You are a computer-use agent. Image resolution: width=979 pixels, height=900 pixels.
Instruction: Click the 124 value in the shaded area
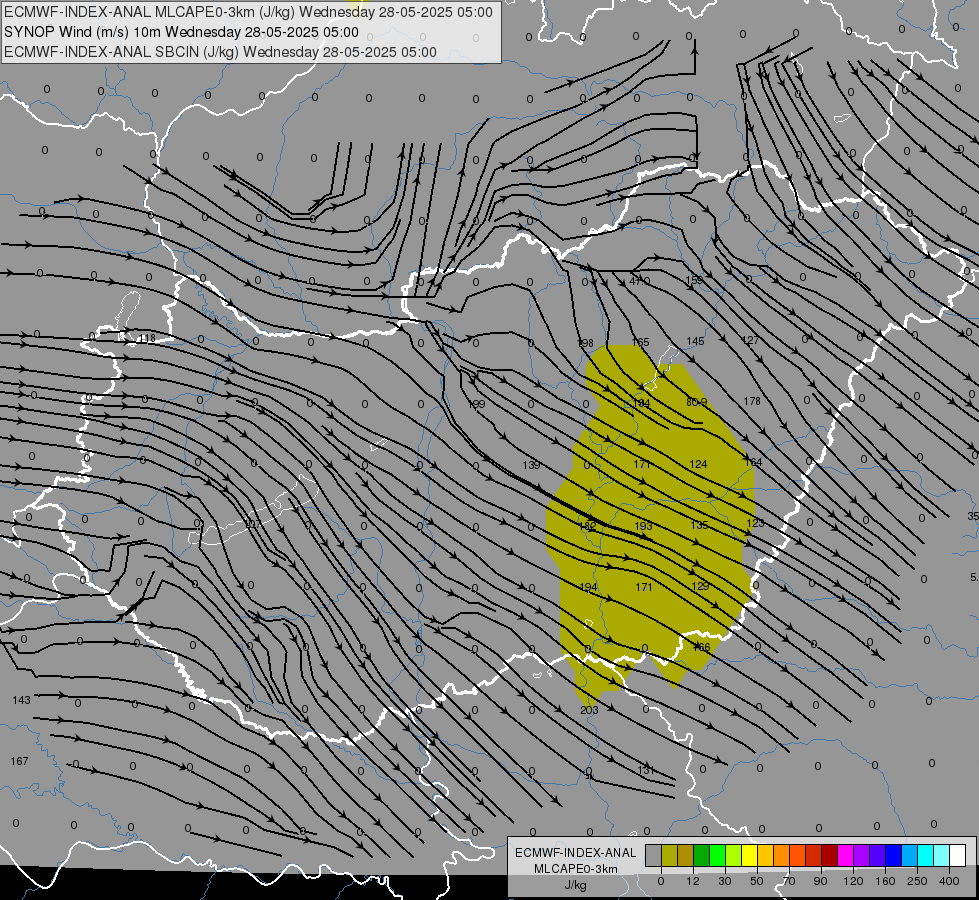(x=698, y=464)
